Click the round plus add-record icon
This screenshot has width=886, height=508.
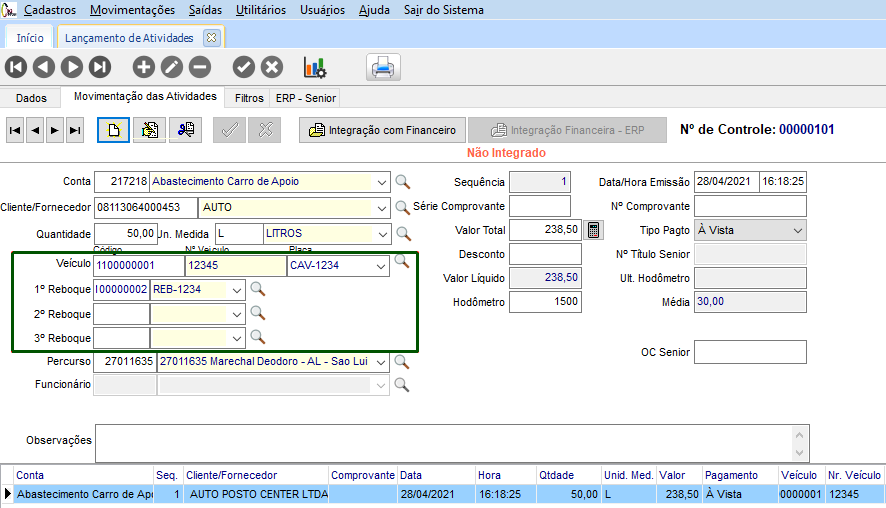pyautogui.click(x=144, y=67)
